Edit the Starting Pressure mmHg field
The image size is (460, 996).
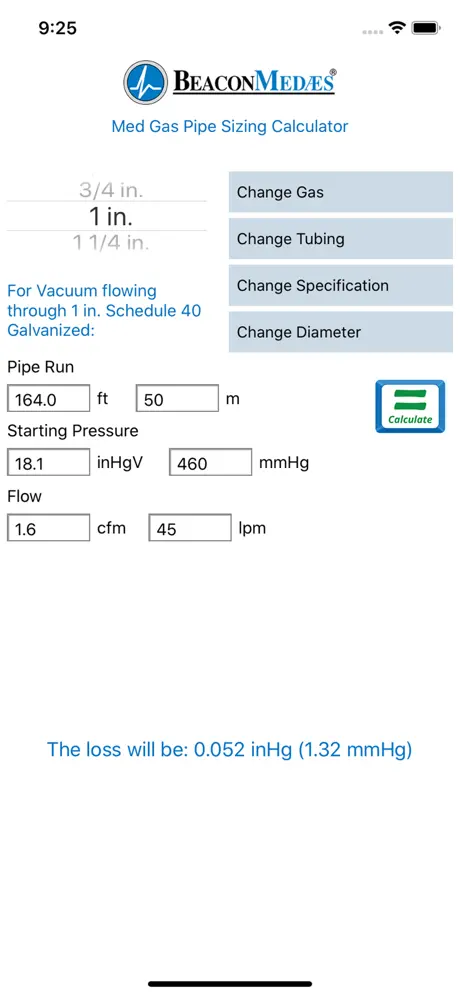point(210,463)
